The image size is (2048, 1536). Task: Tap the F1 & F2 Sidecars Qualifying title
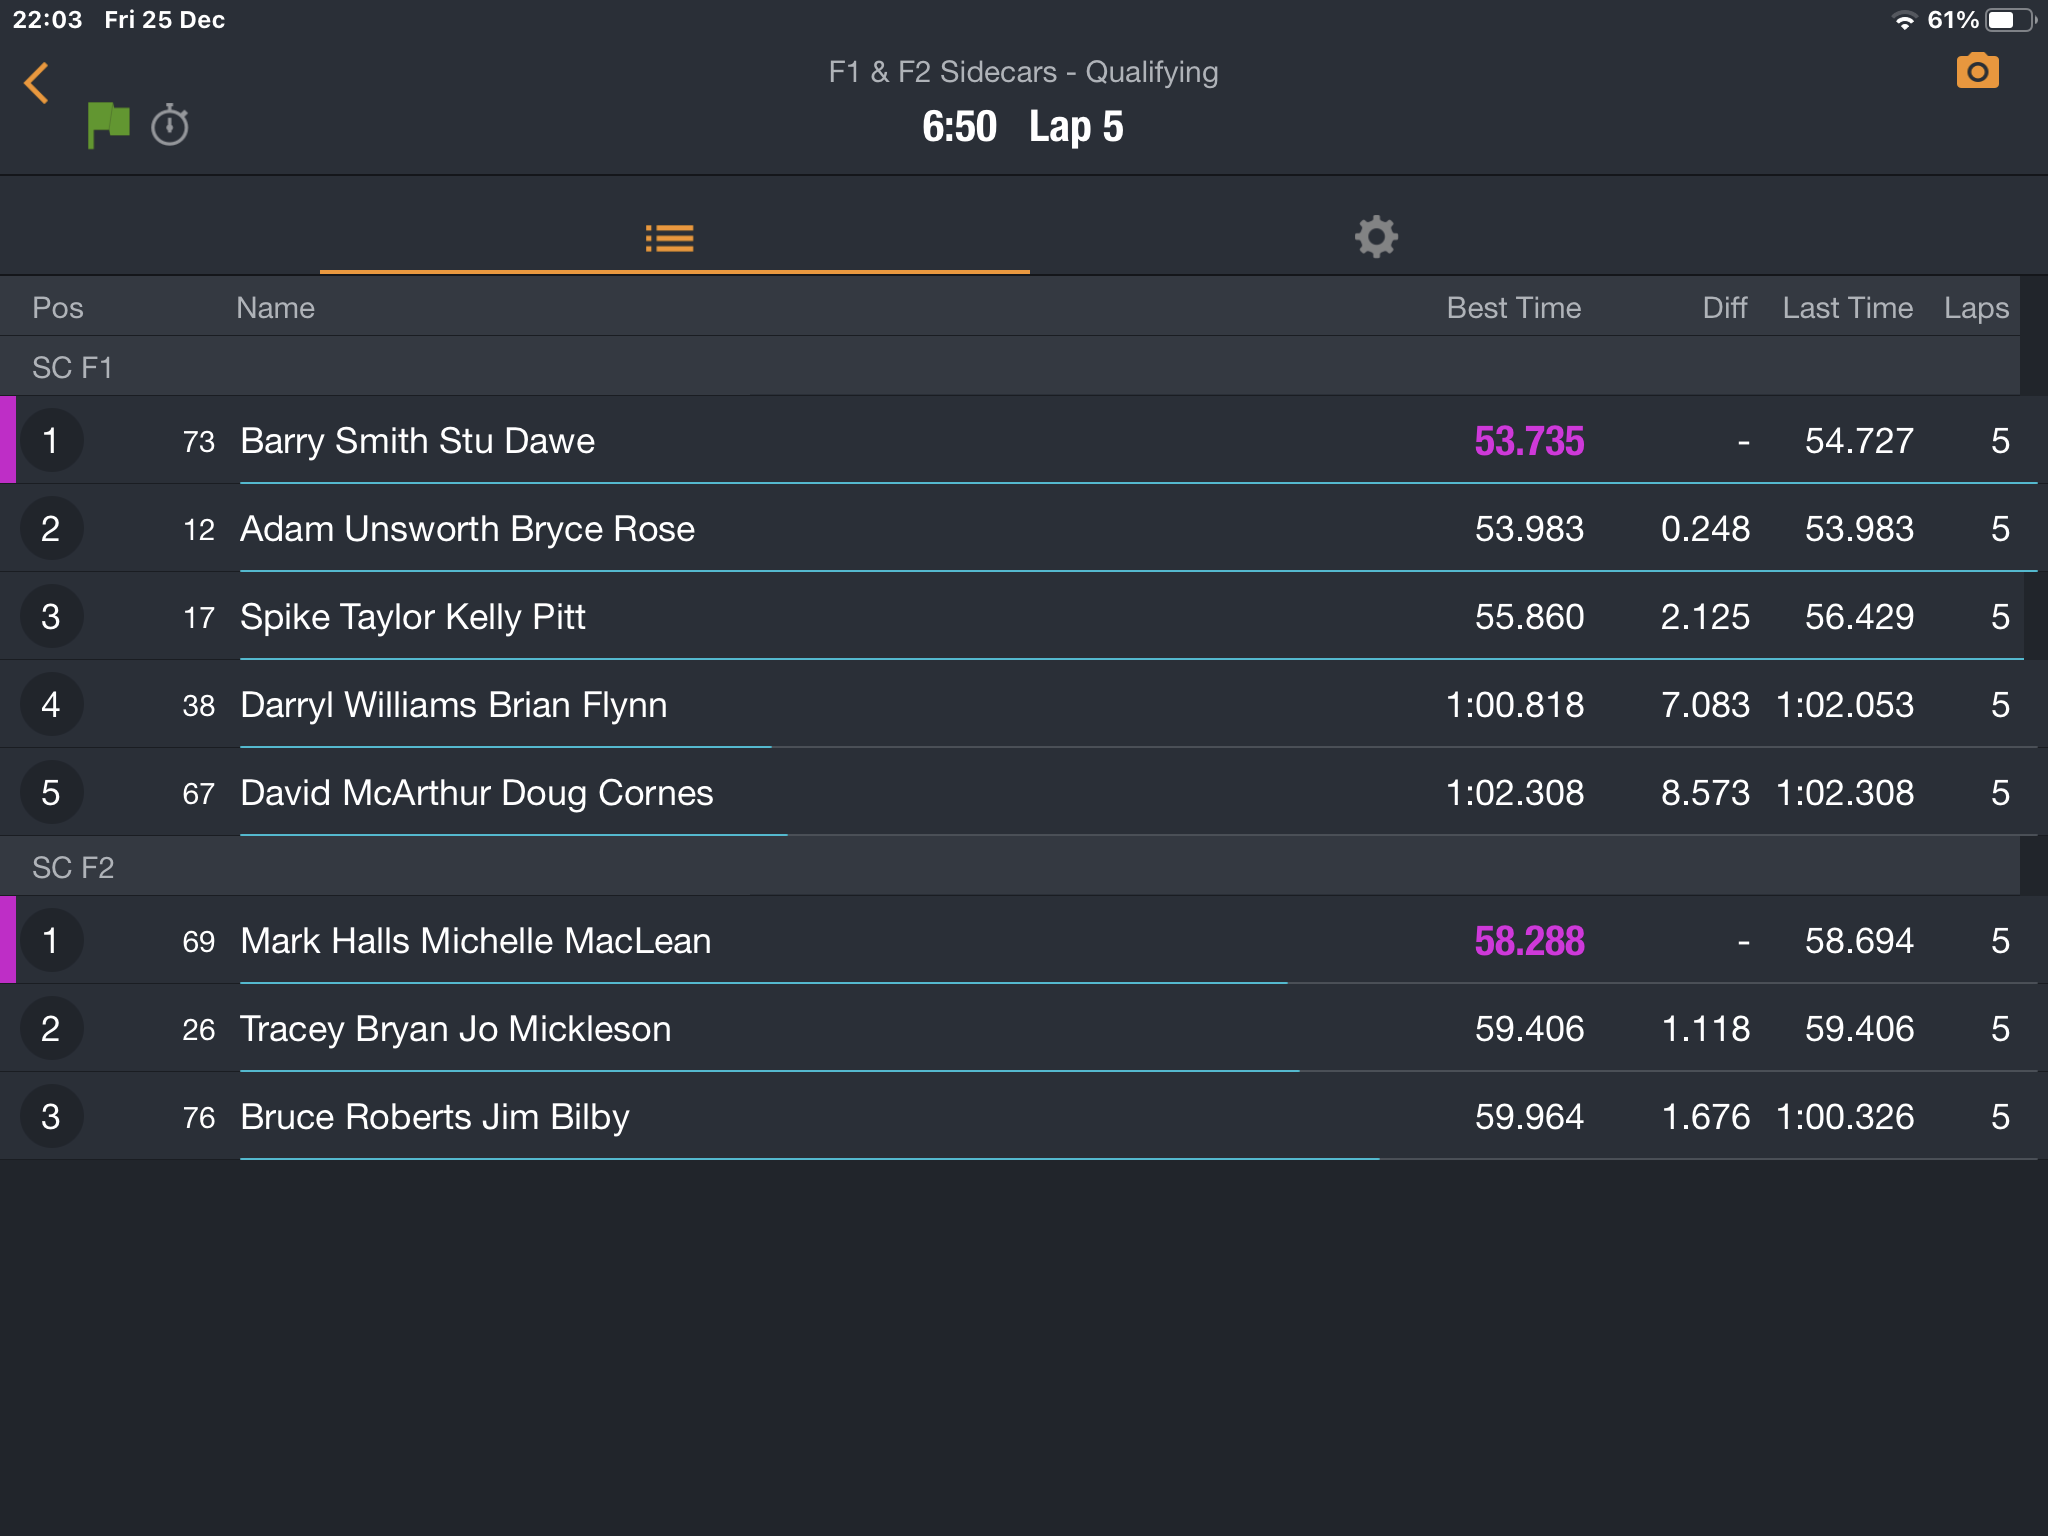pos(1023,72)
